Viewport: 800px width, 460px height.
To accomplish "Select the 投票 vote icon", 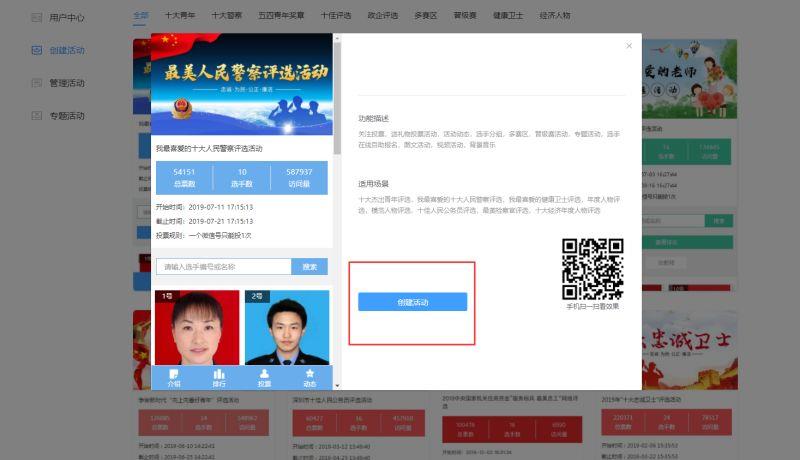I will click(x=264, y=377).
